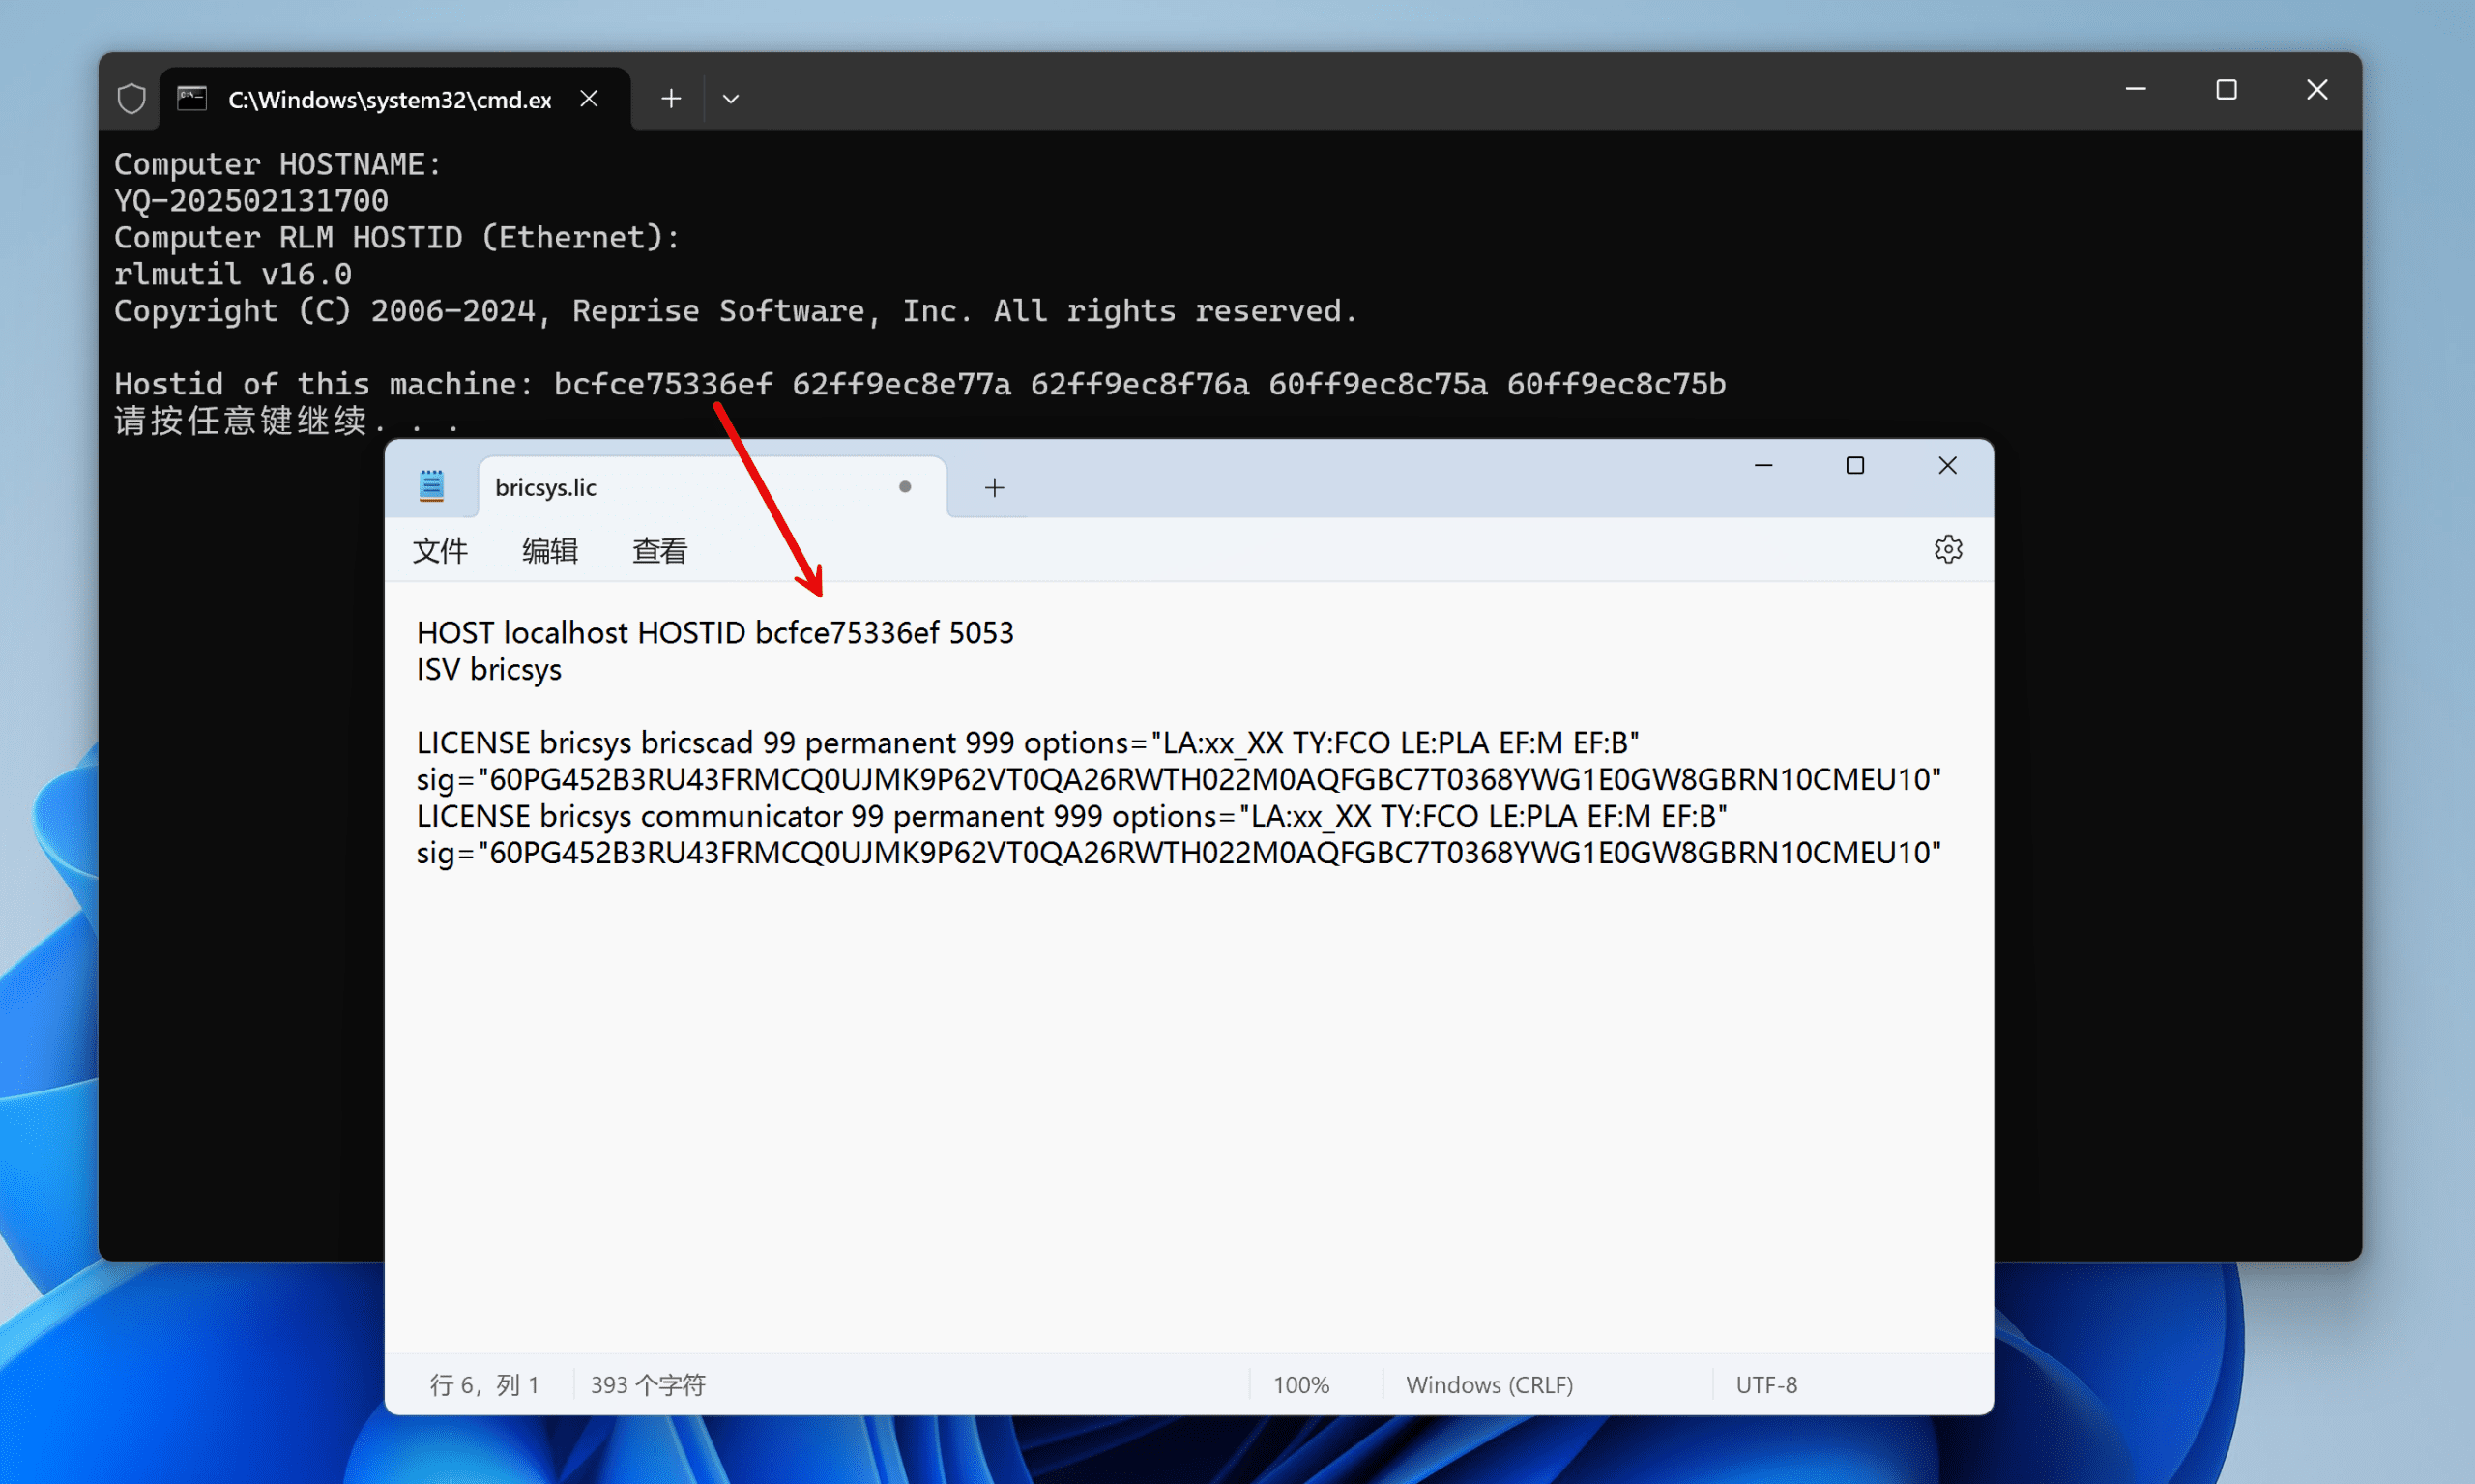Open the 查看 menu
Viewport: 2475px width, 1484px height.
coord(659,550)
